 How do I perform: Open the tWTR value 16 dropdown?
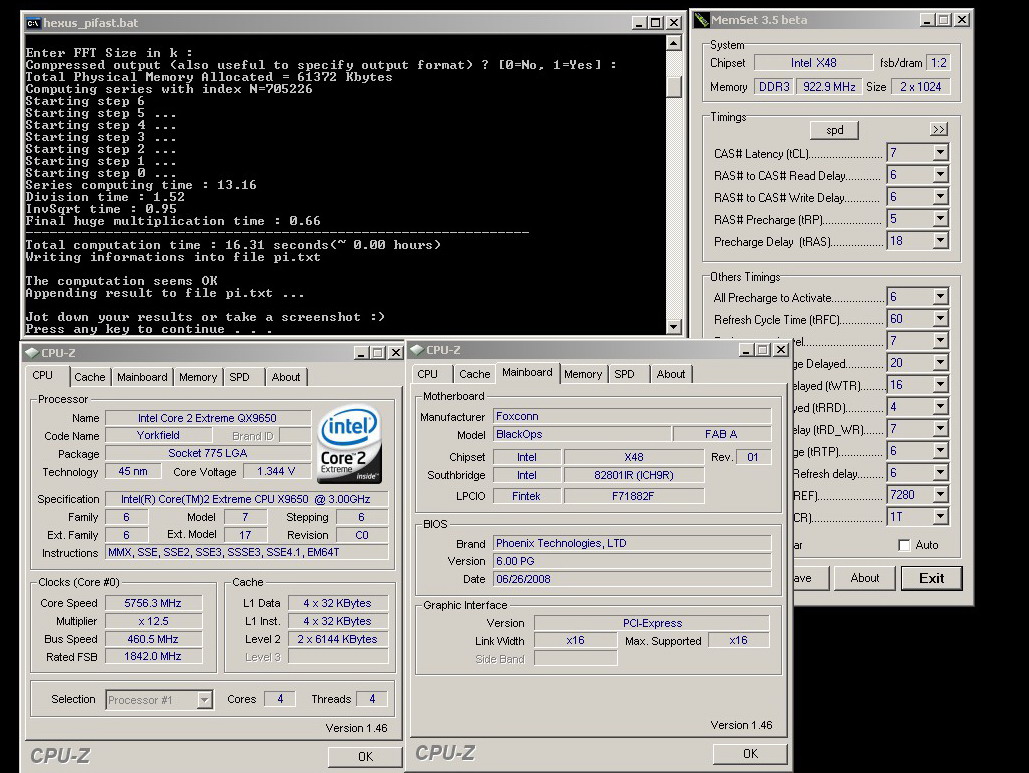[940, 385]
